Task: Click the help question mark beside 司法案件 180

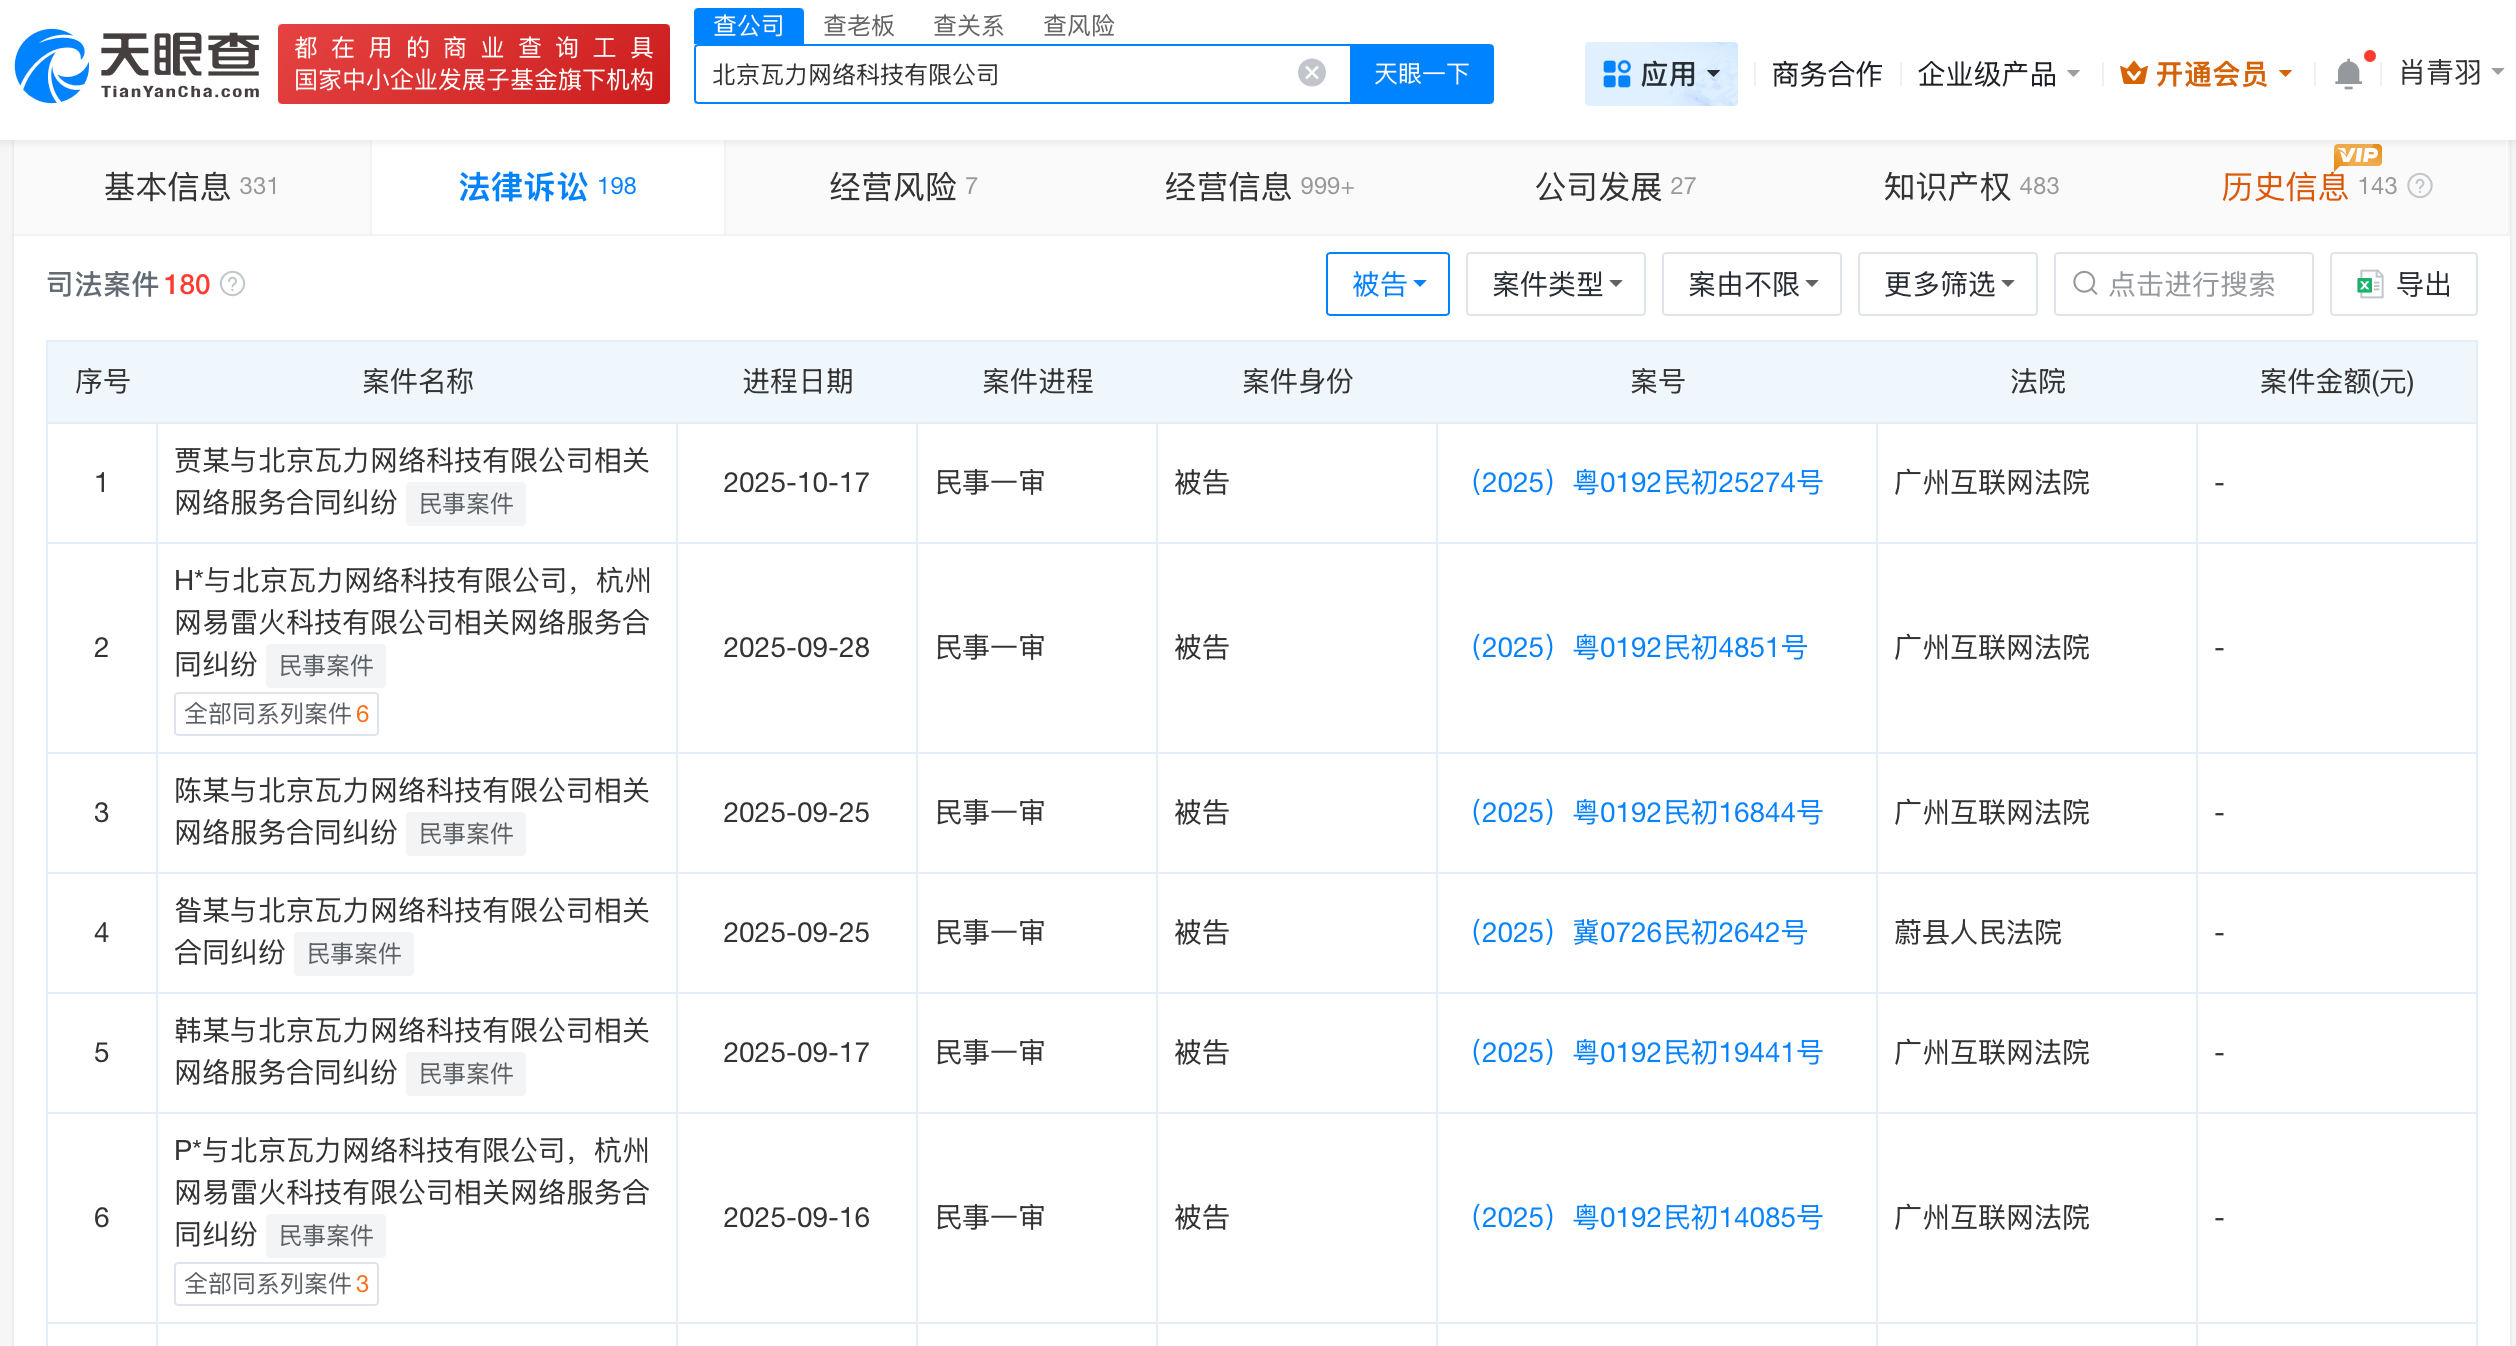Action: click(x=233, y=285)
